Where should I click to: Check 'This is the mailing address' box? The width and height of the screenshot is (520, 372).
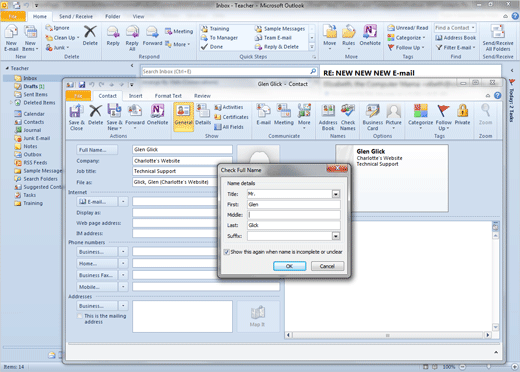[79, 316]
